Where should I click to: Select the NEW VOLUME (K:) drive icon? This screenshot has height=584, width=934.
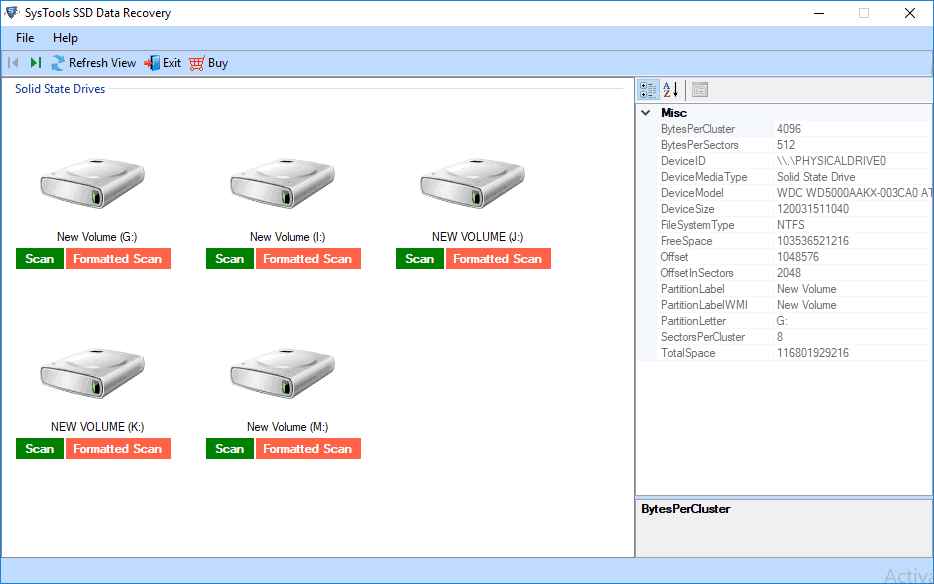[x=93, y=373]
